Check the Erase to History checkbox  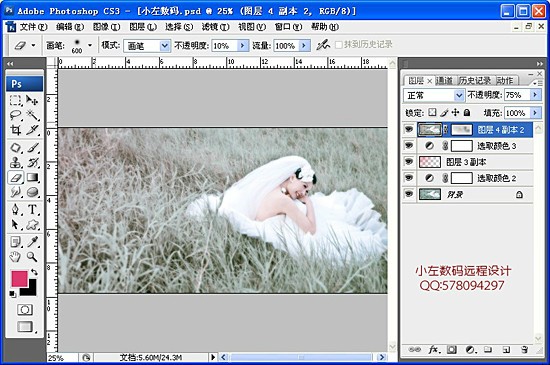(x=338, y=45)
